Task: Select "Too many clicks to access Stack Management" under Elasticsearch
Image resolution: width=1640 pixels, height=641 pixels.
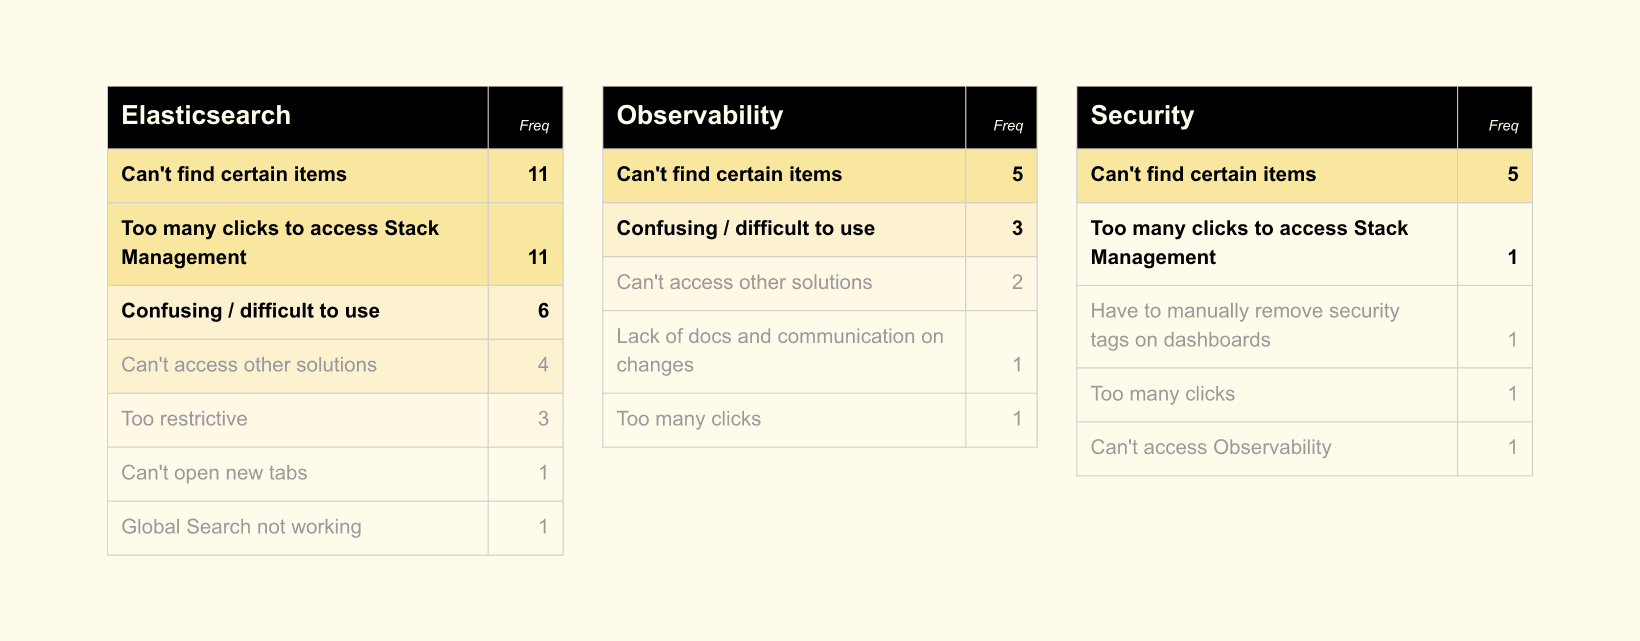Action: 280,243
